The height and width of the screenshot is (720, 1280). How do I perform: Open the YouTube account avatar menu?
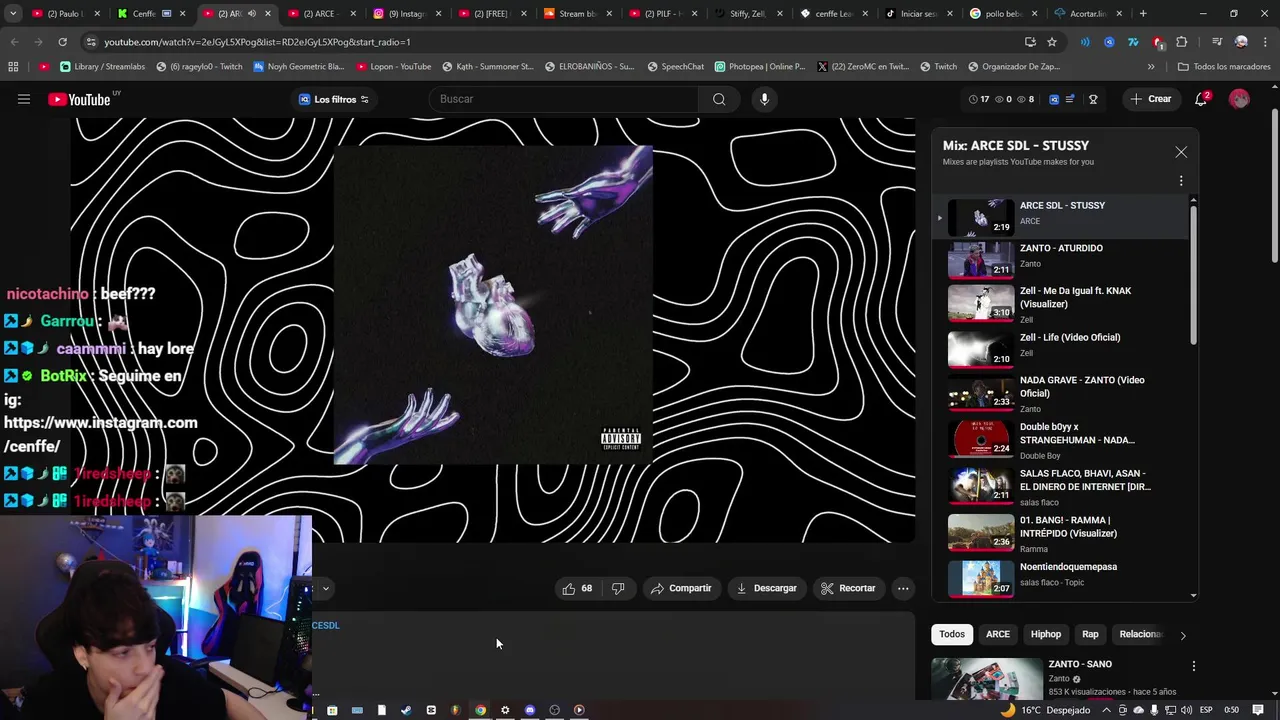point(1239,99)
